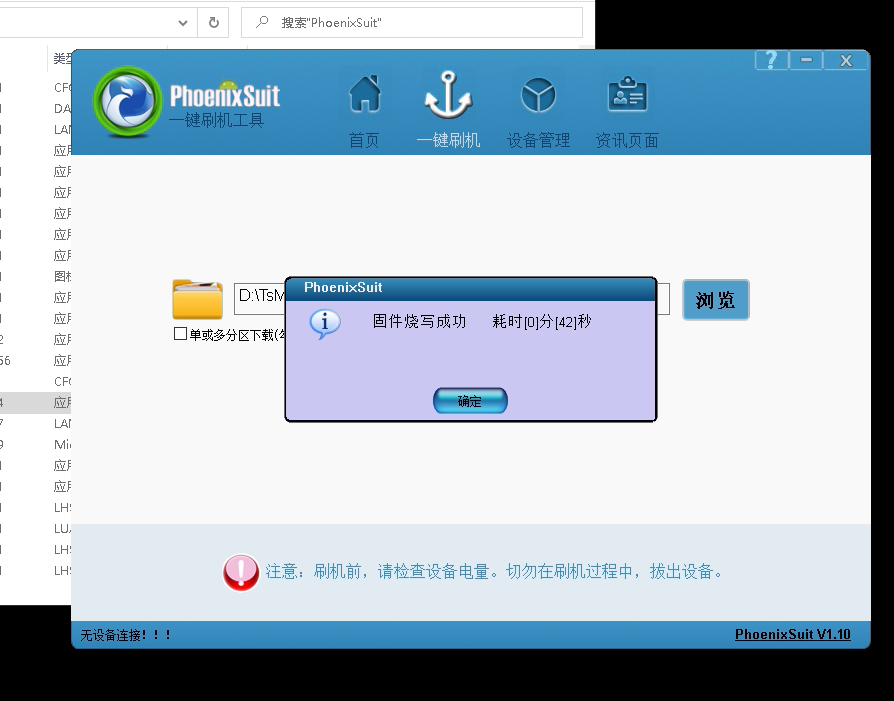894x701 pixels.
Task: Click the firmware path field starting D:\TsM
Action: (260, 298)
